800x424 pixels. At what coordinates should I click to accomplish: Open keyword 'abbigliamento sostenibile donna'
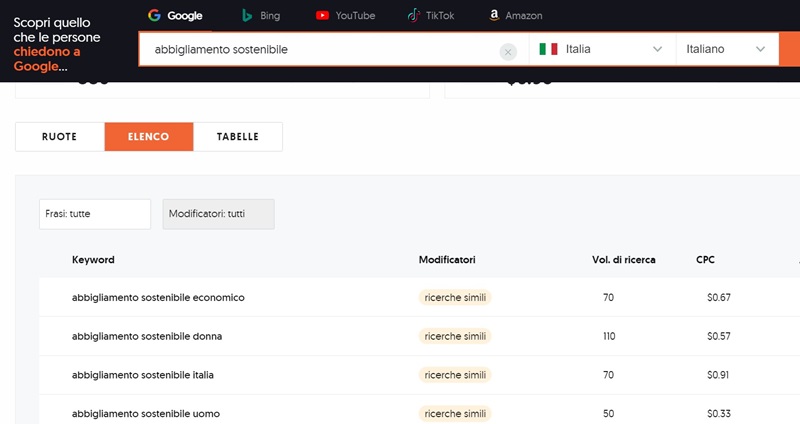(147, 336)
